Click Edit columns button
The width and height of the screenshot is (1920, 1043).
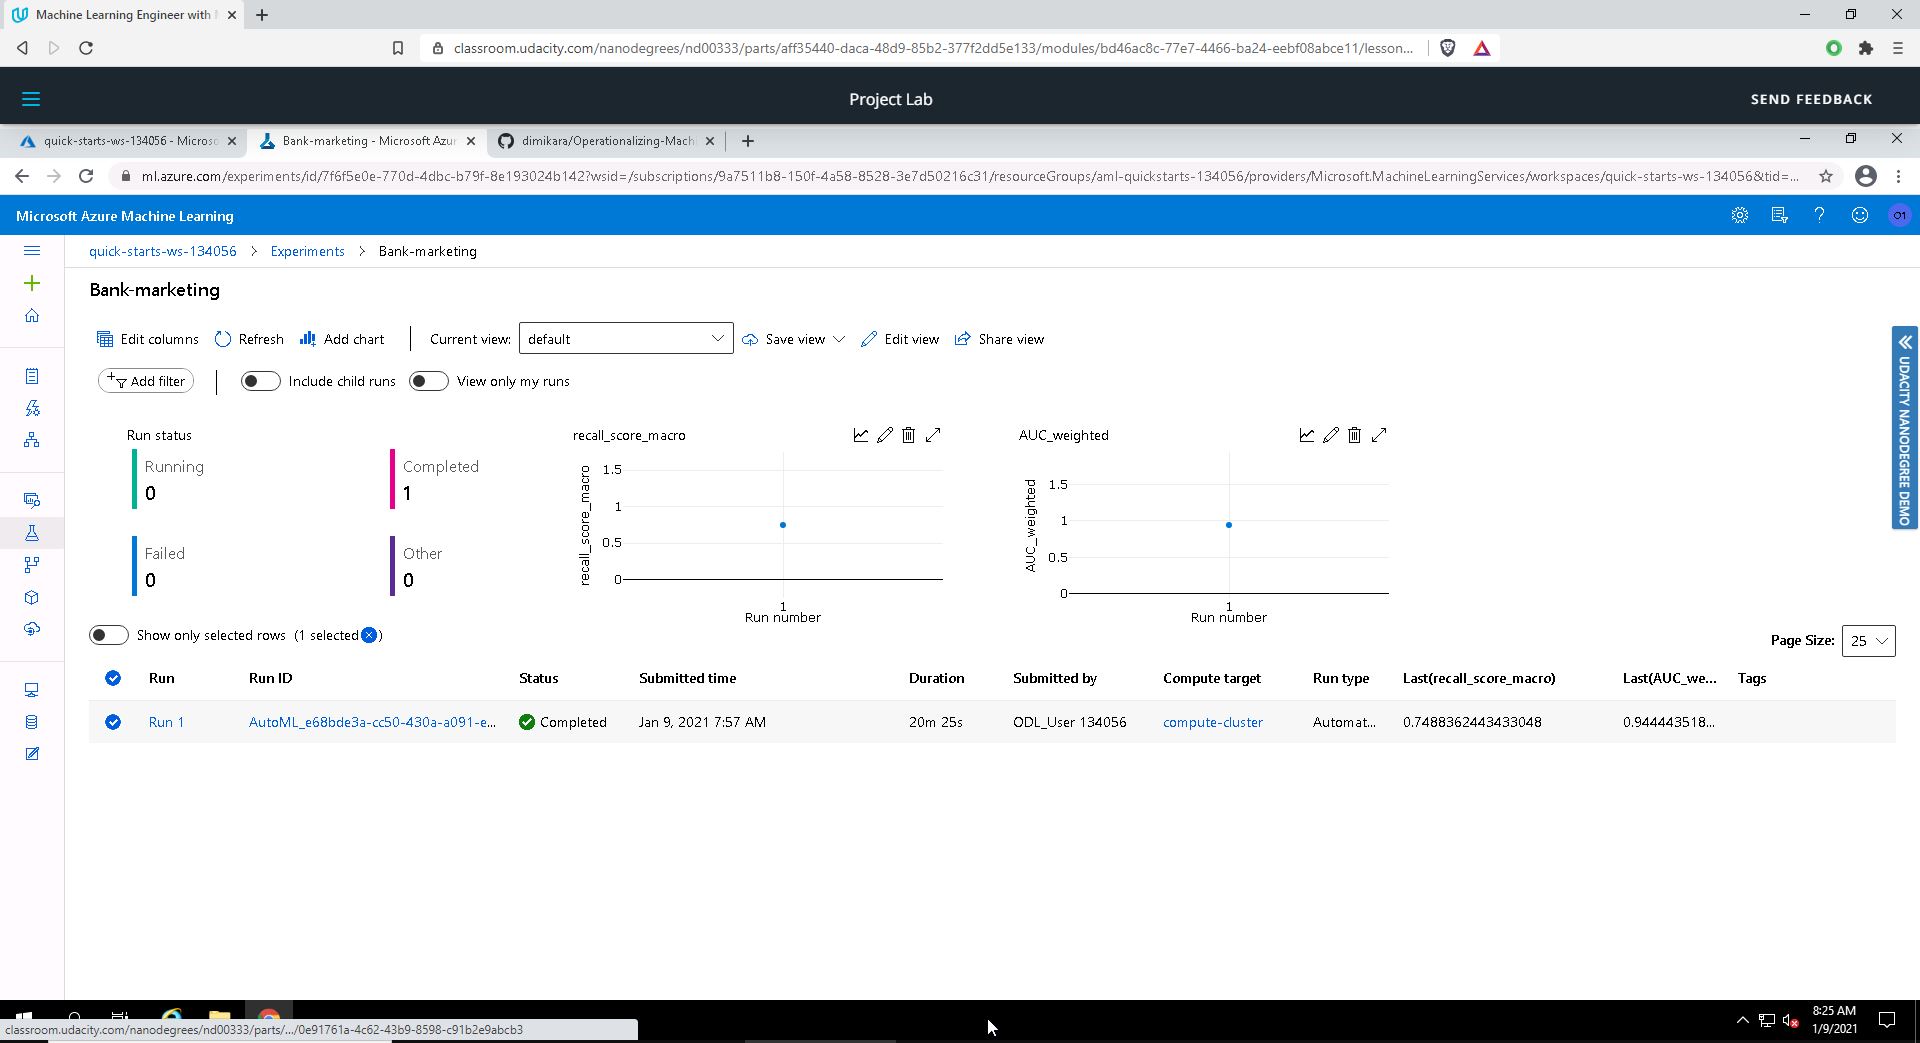[148, 339]
